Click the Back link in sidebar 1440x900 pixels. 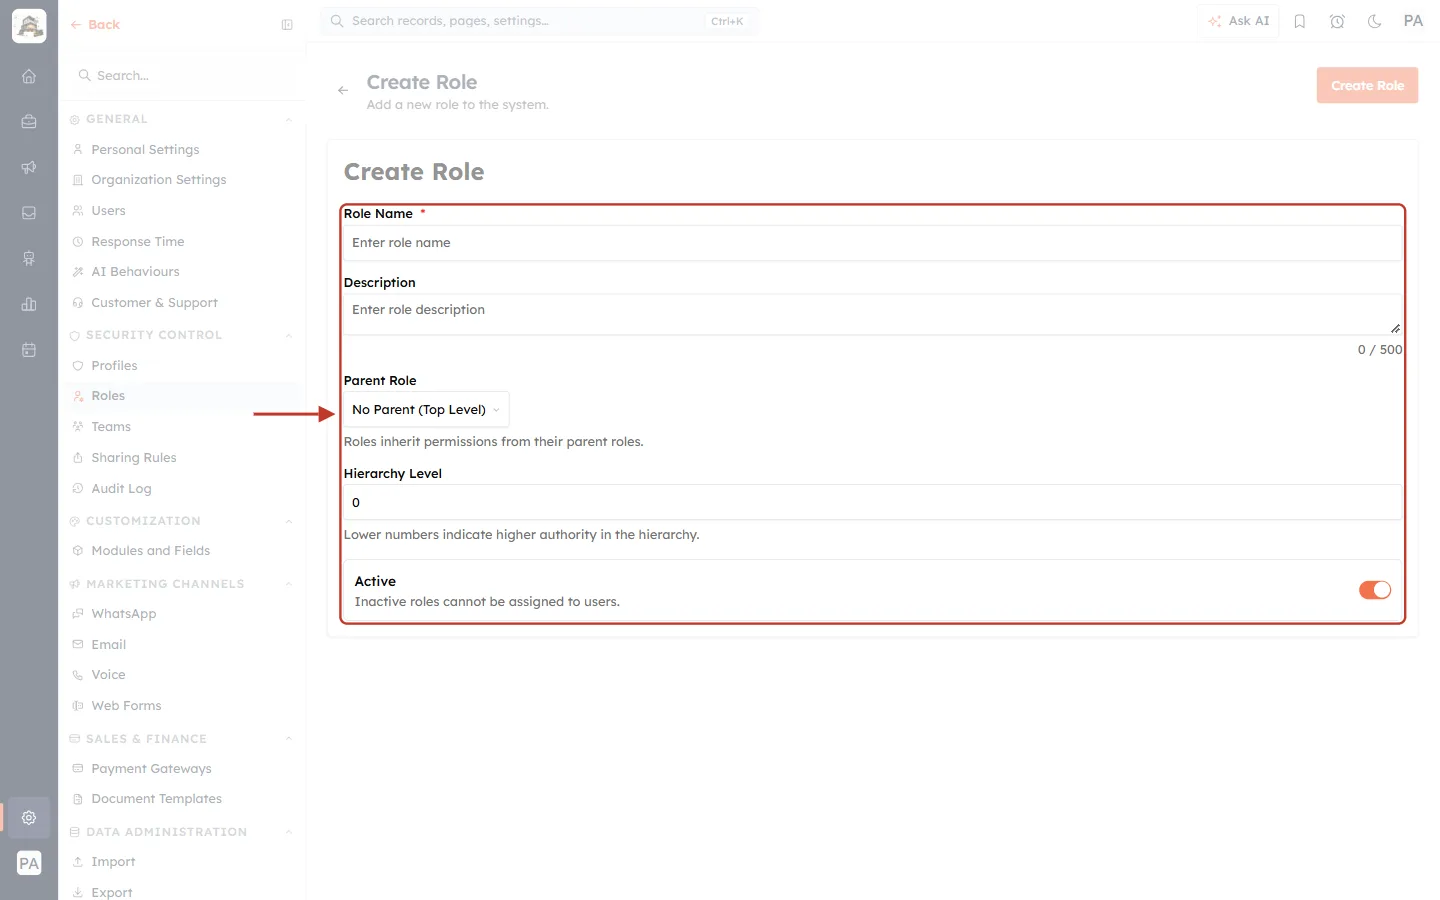(95, 25)
